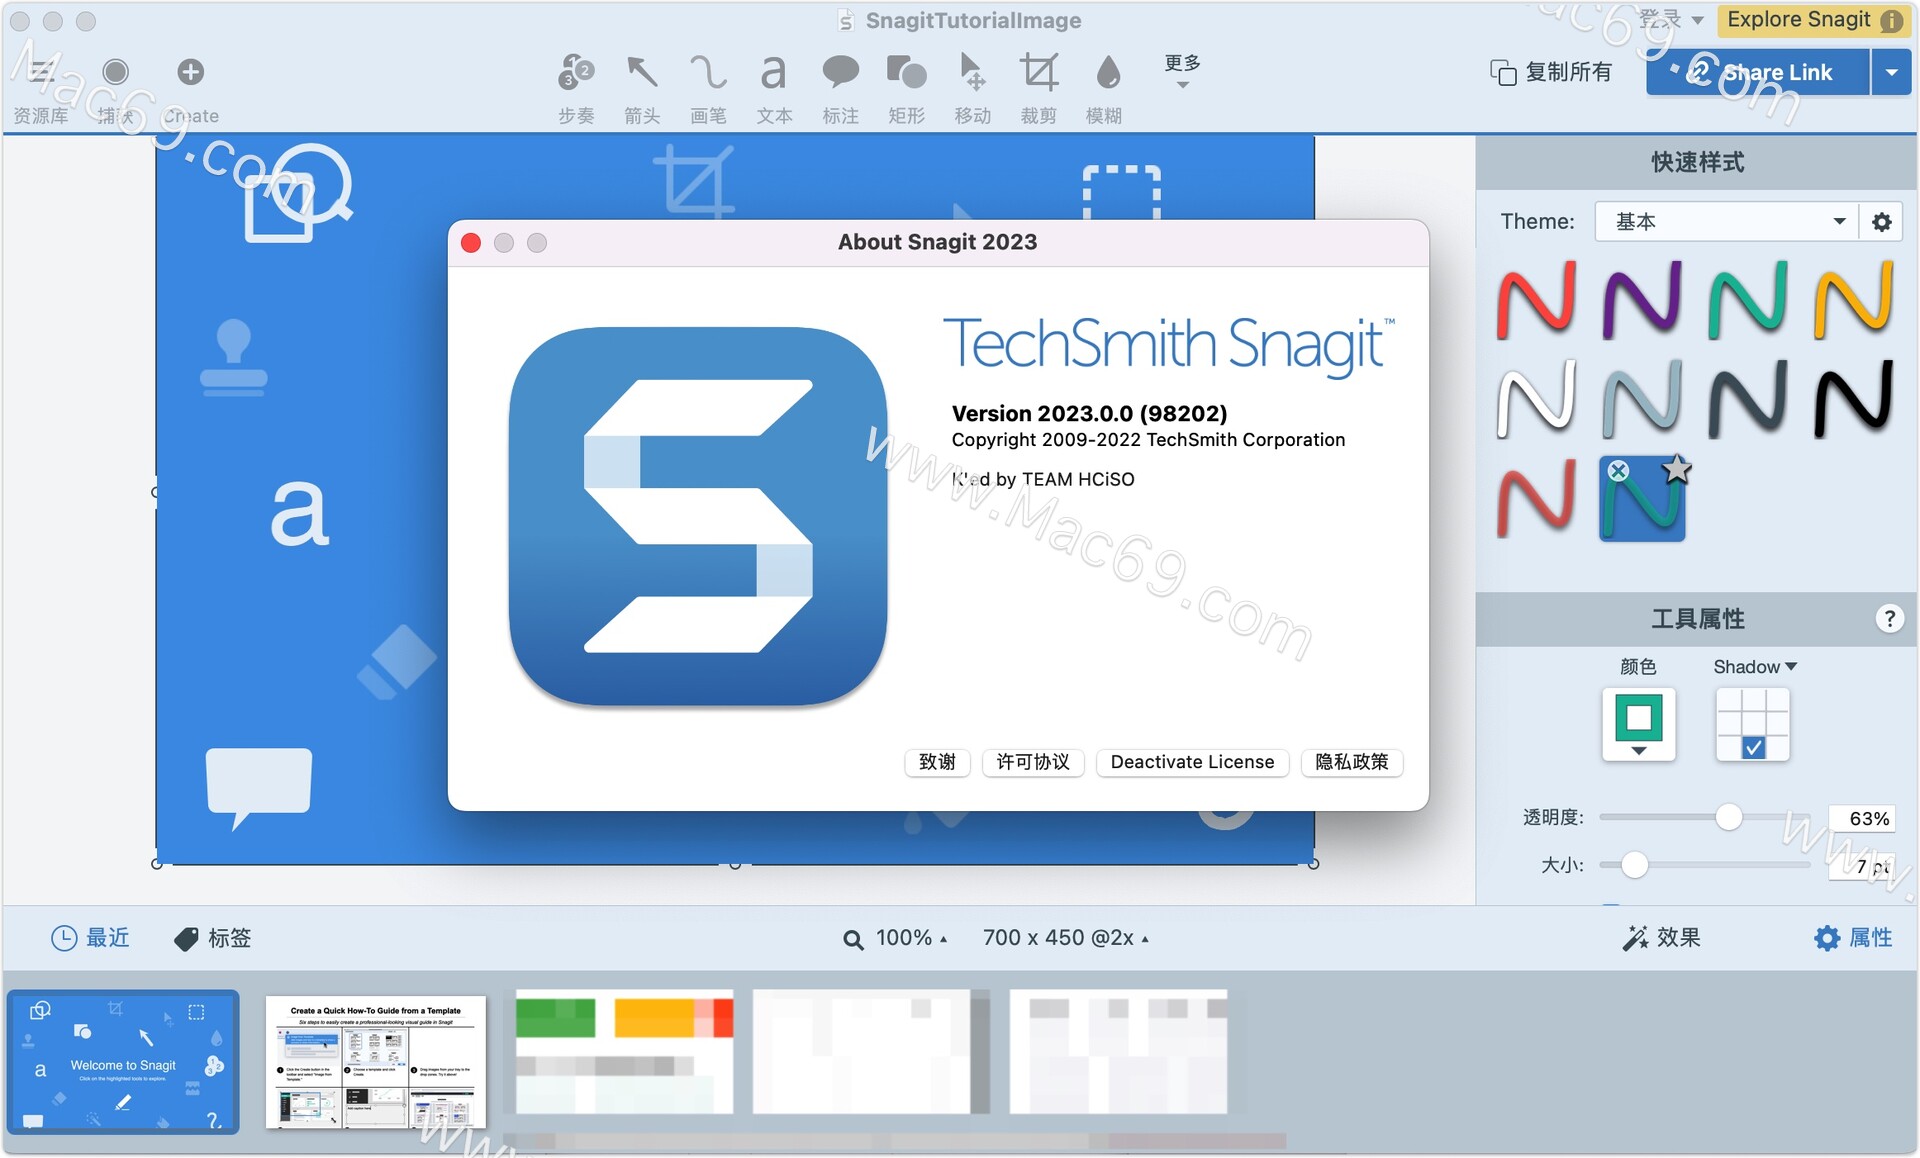Expand the More (更多) tools menu
Screen dimensions: 1920x1158
1182,72
